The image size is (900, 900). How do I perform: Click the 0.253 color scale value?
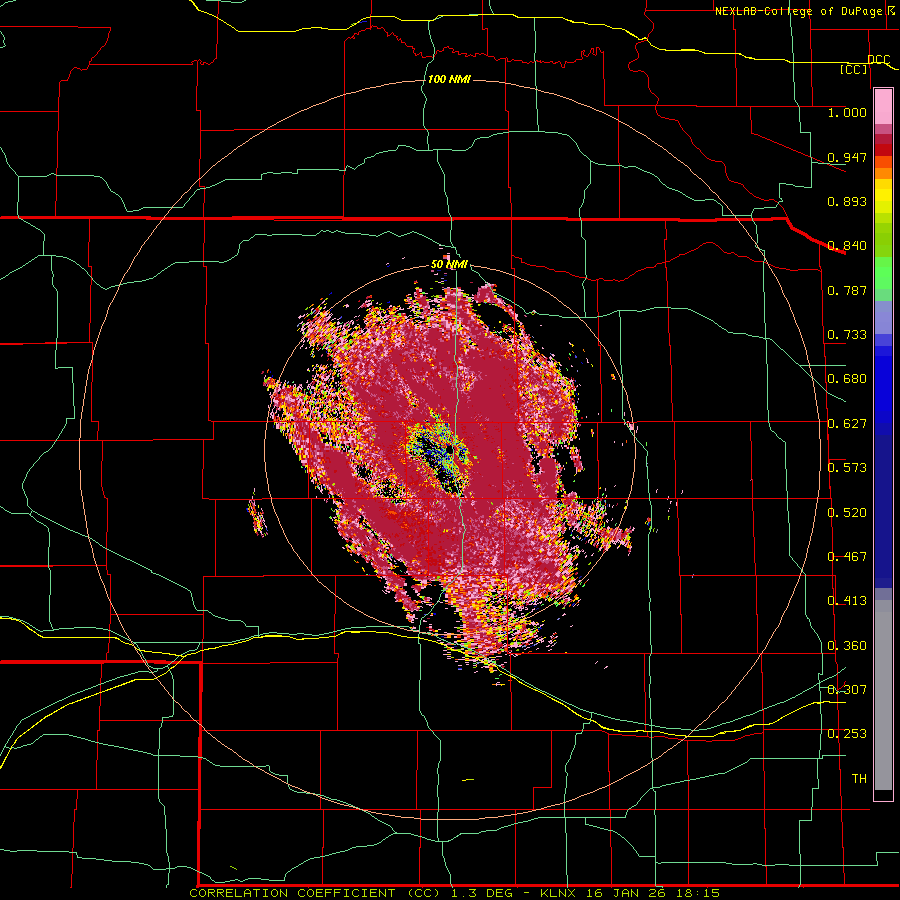tap(847, 734)
